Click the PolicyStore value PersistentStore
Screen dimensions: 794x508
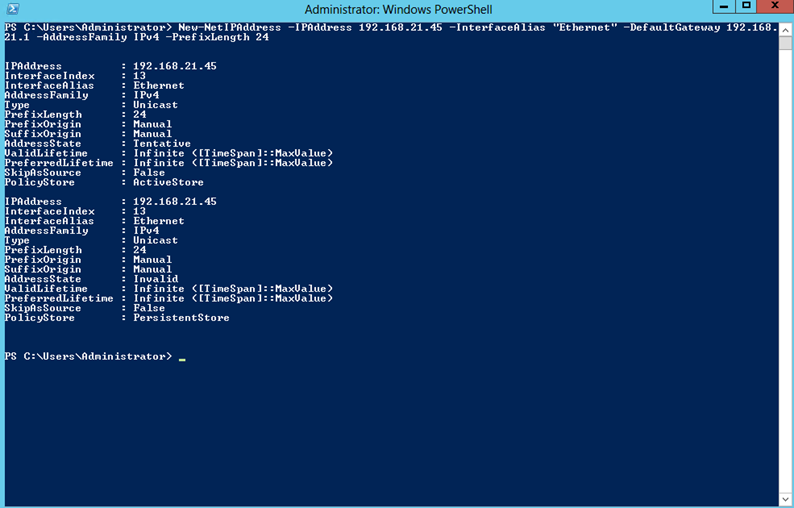(181, 318)
